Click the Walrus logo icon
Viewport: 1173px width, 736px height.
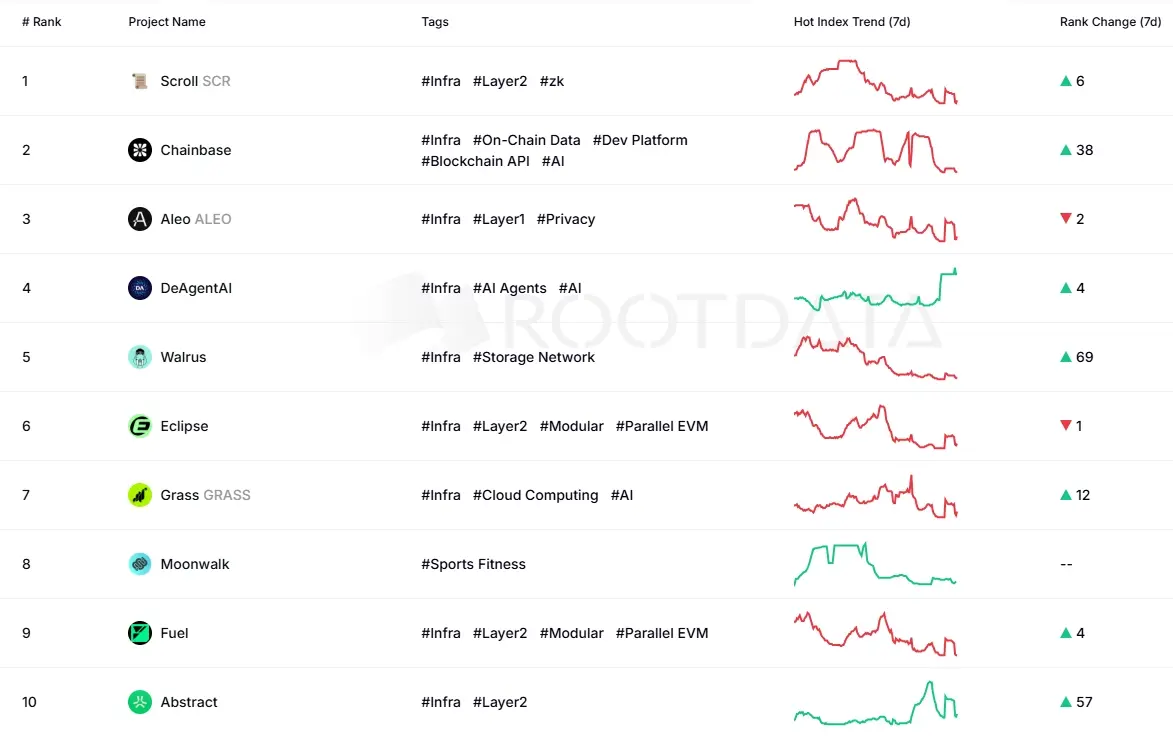coord(140,357)
